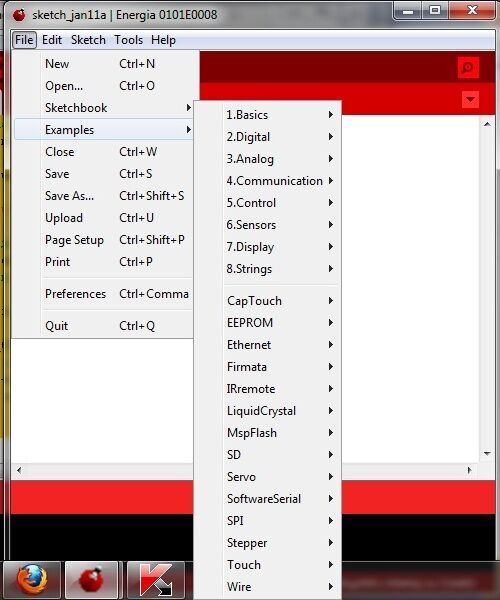Open the Tools menu

coord(129,40)
